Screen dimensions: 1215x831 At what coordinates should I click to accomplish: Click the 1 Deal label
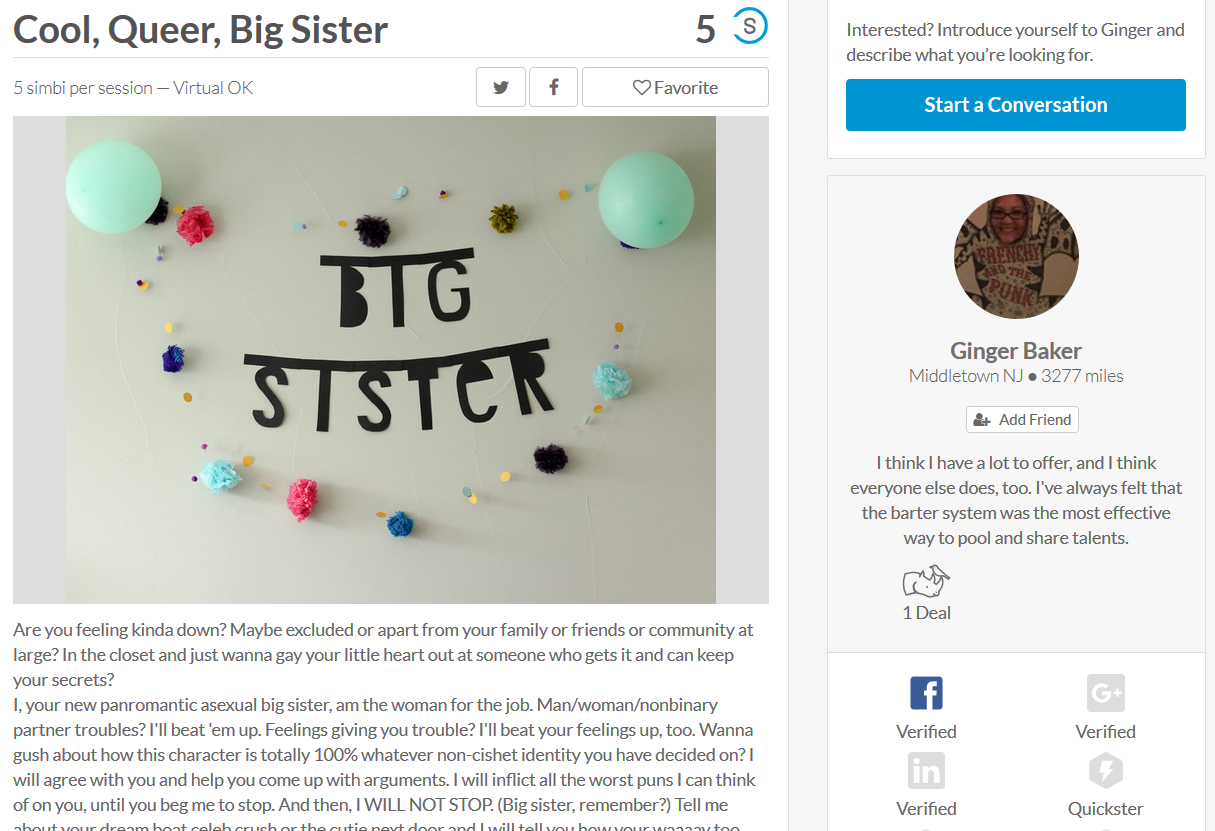click(926, 612)
